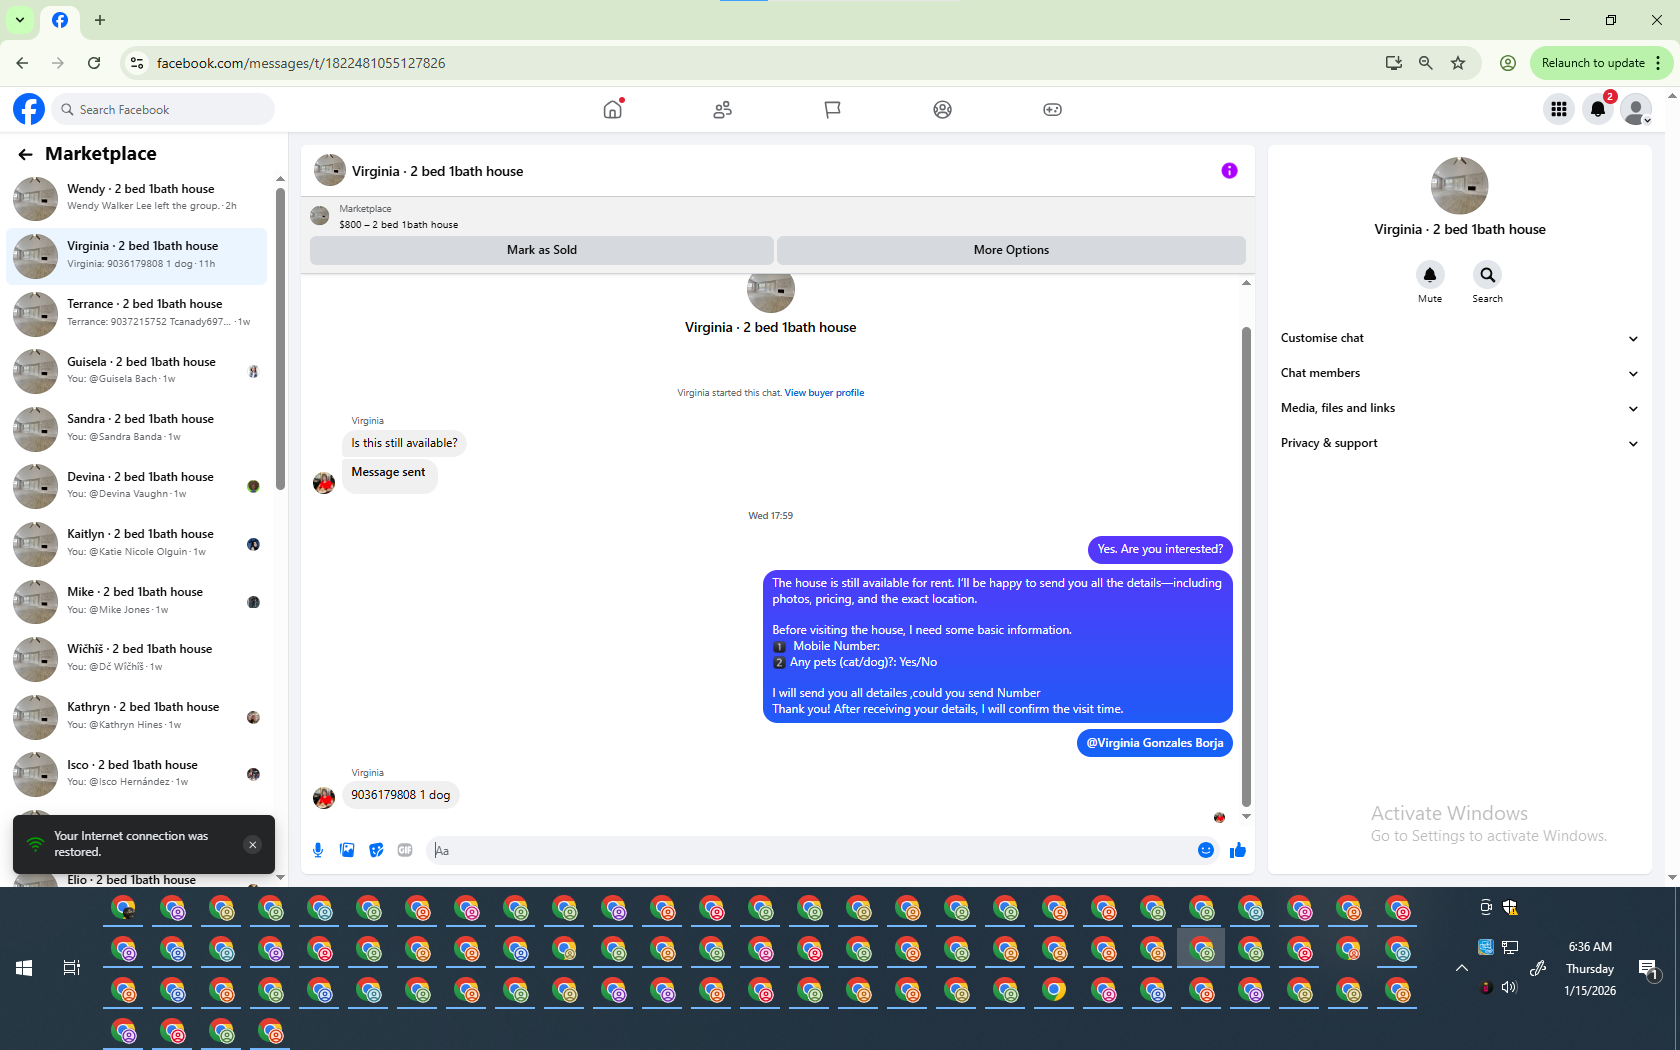Image resolution: width=1680 pixels, height=1050 pixels.
Task: Show hidden system tray icons chevron
Action: click(1461, 968)
